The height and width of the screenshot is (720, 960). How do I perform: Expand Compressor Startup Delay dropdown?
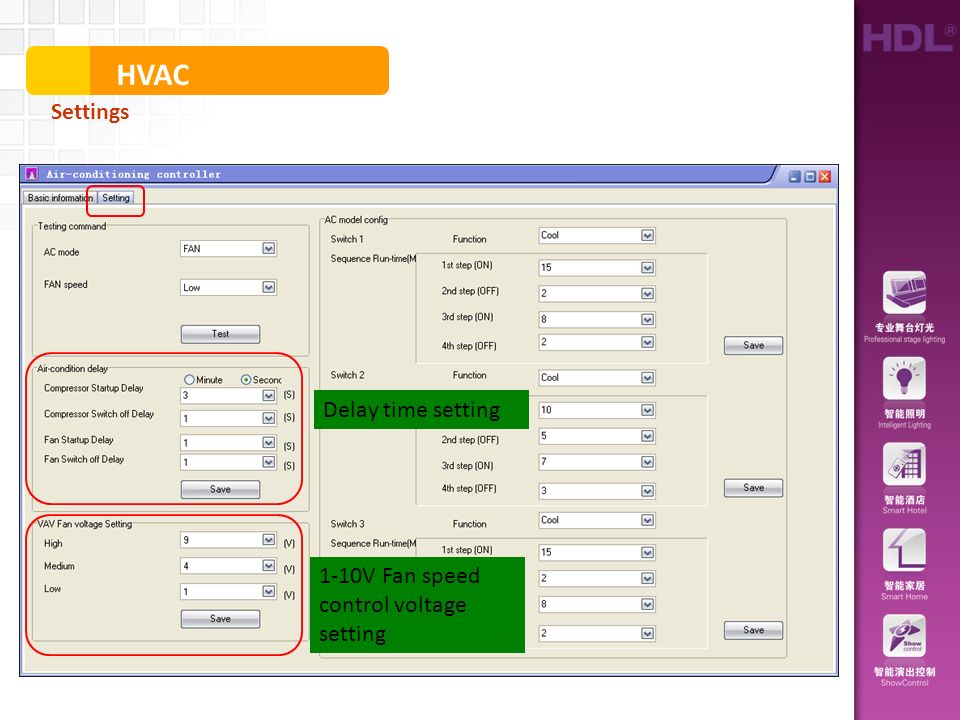click(x=268, y=396)
